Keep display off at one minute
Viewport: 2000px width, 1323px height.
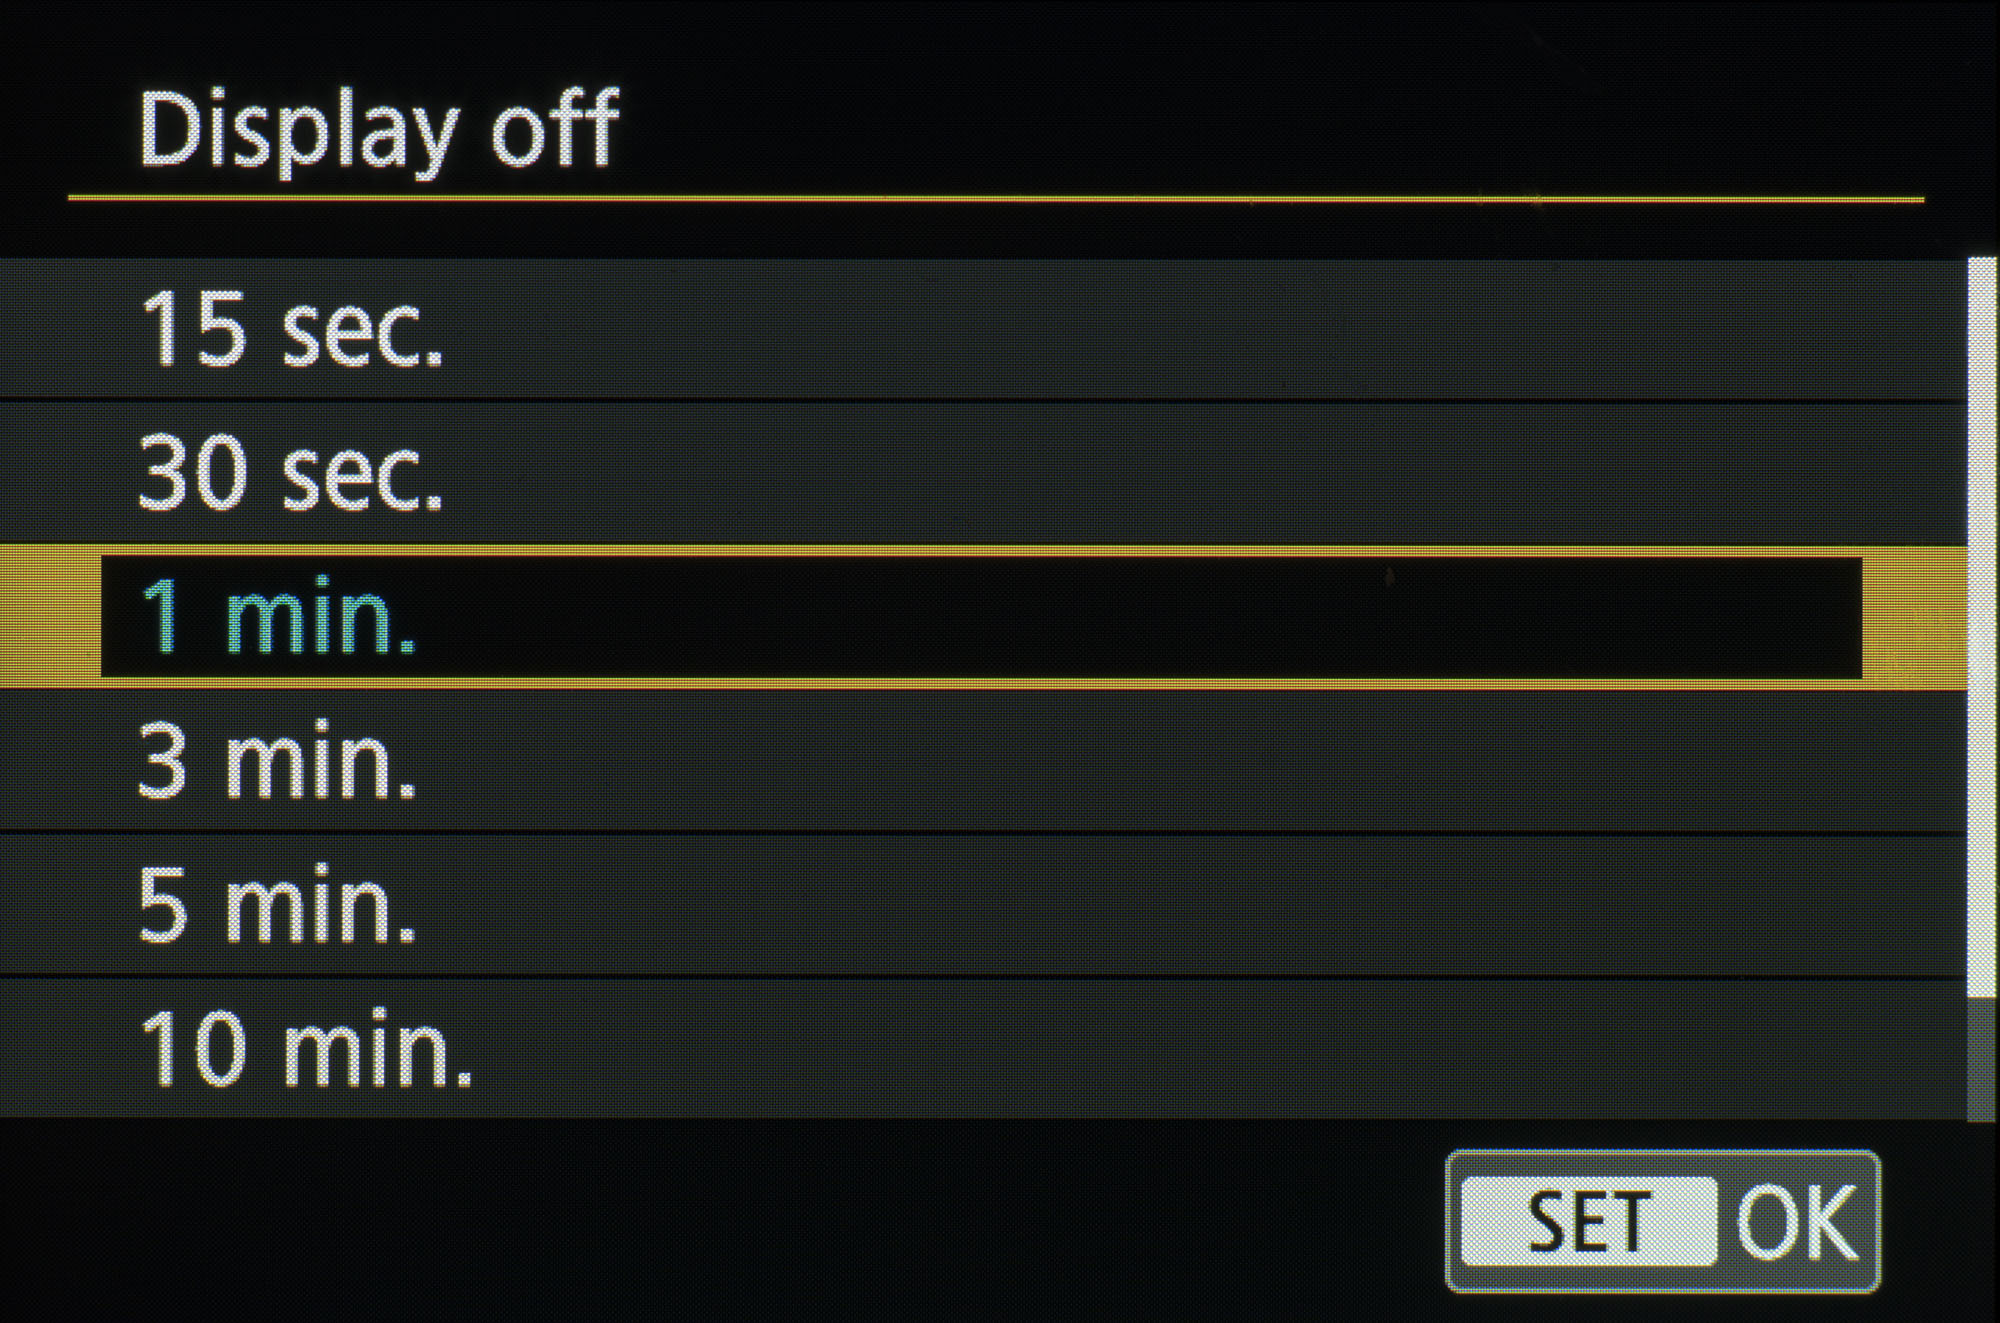[x=980, y=617]
